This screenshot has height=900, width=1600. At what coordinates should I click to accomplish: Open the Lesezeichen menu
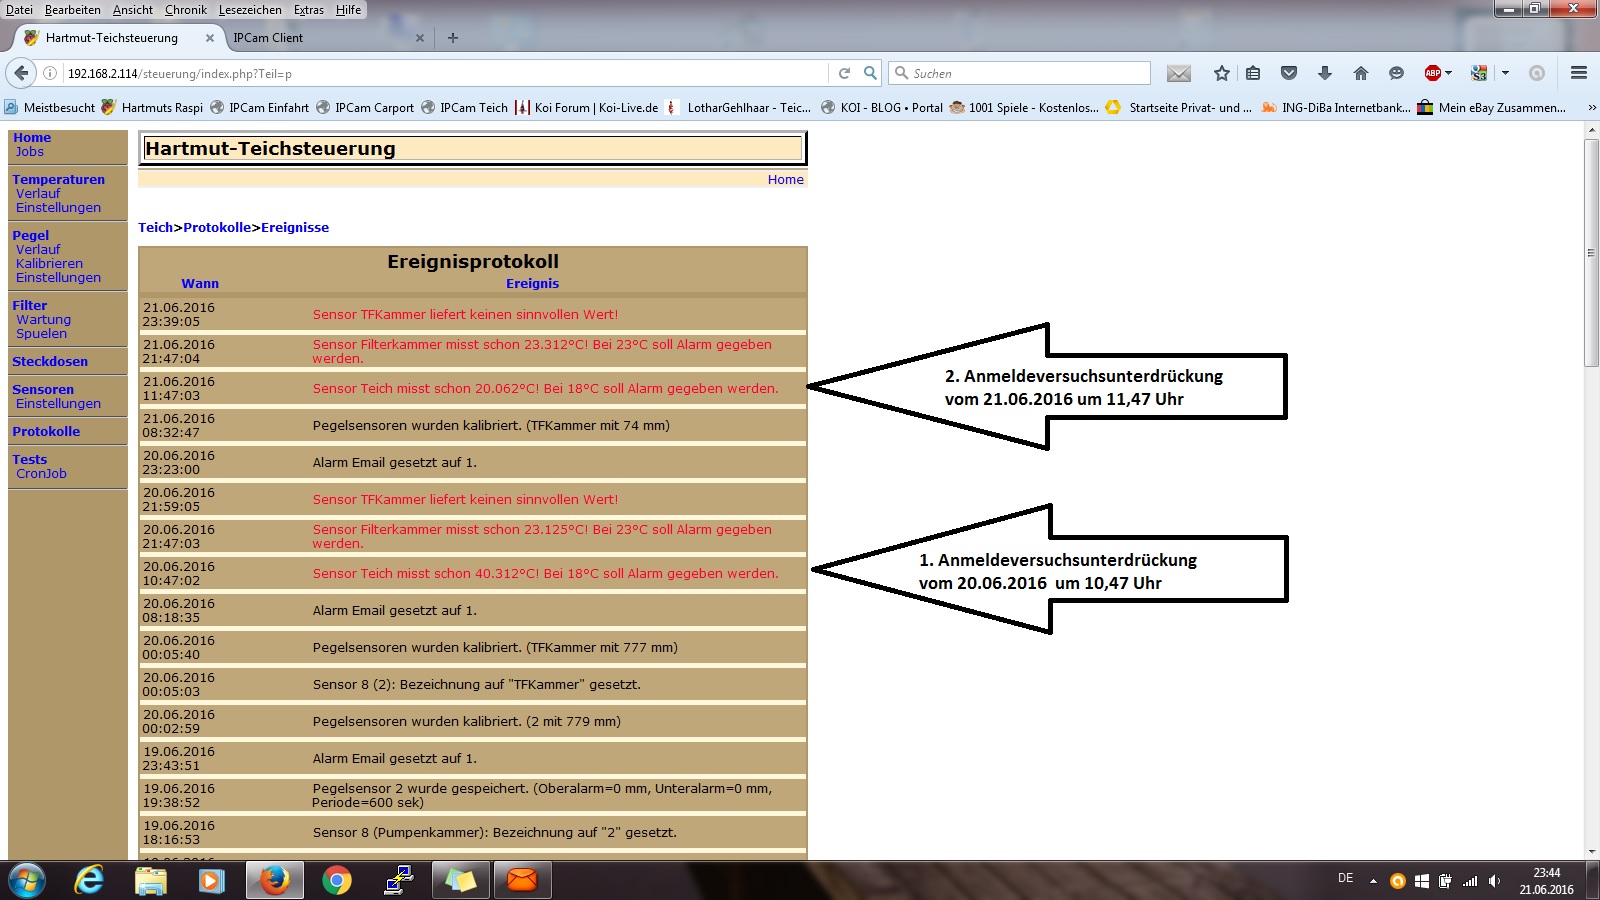tap(250, 10)
